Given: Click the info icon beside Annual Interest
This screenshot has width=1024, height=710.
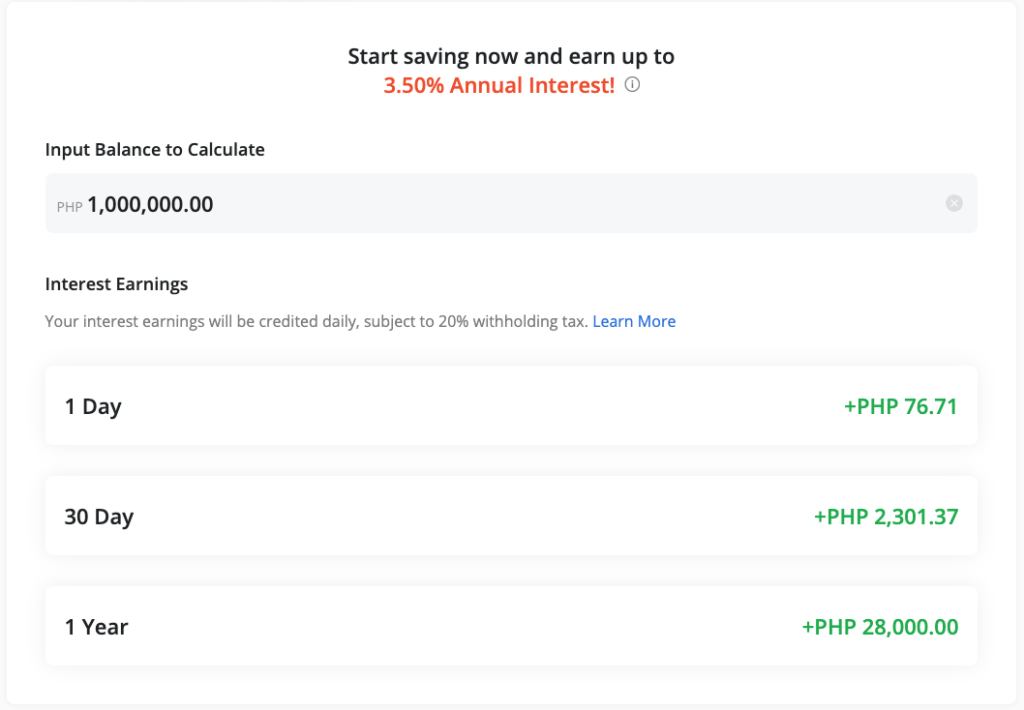Looking at the screenshot, I should pyautogui.click(x=632, y=85).
